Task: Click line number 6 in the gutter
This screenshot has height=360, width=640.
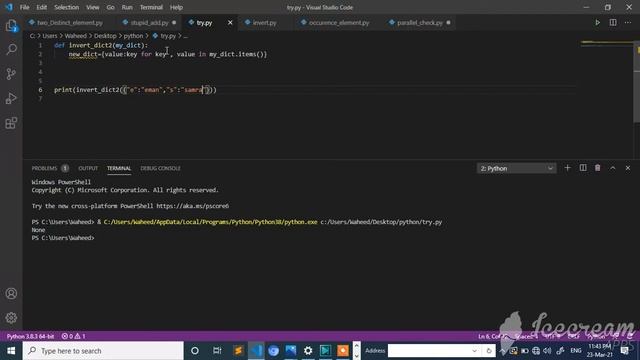Action: click(x=40, y=90)
